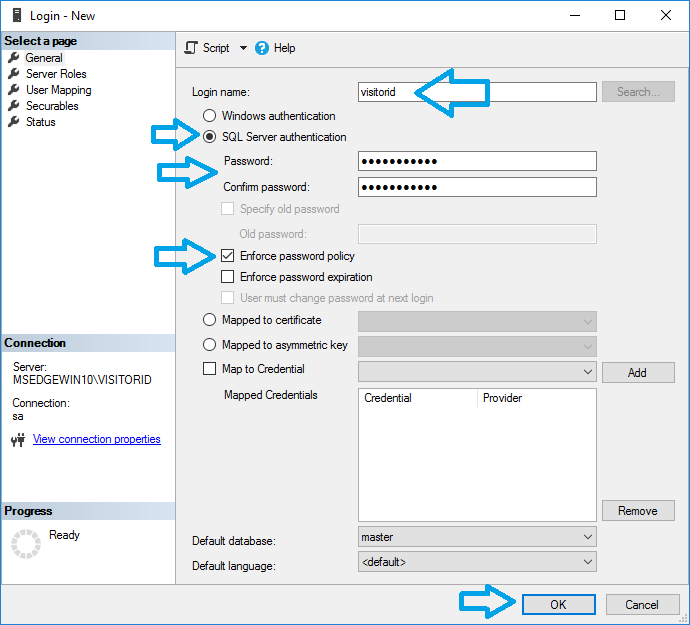
Task: Open the Default language dropdown
Action: (x=587, y=562)
